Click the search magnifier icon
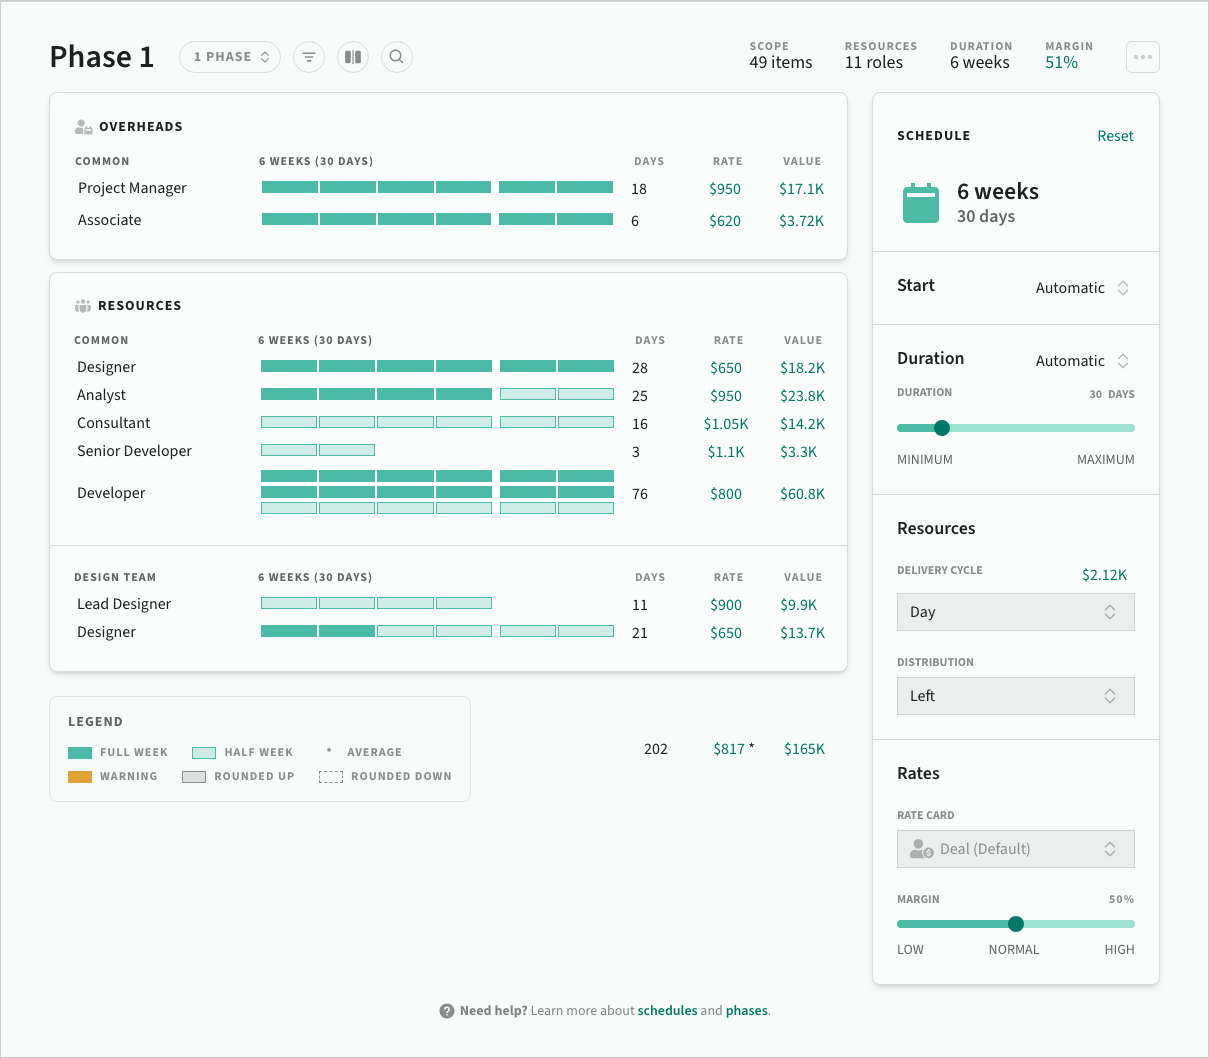1209x1058 pixels. pos(397,57)
